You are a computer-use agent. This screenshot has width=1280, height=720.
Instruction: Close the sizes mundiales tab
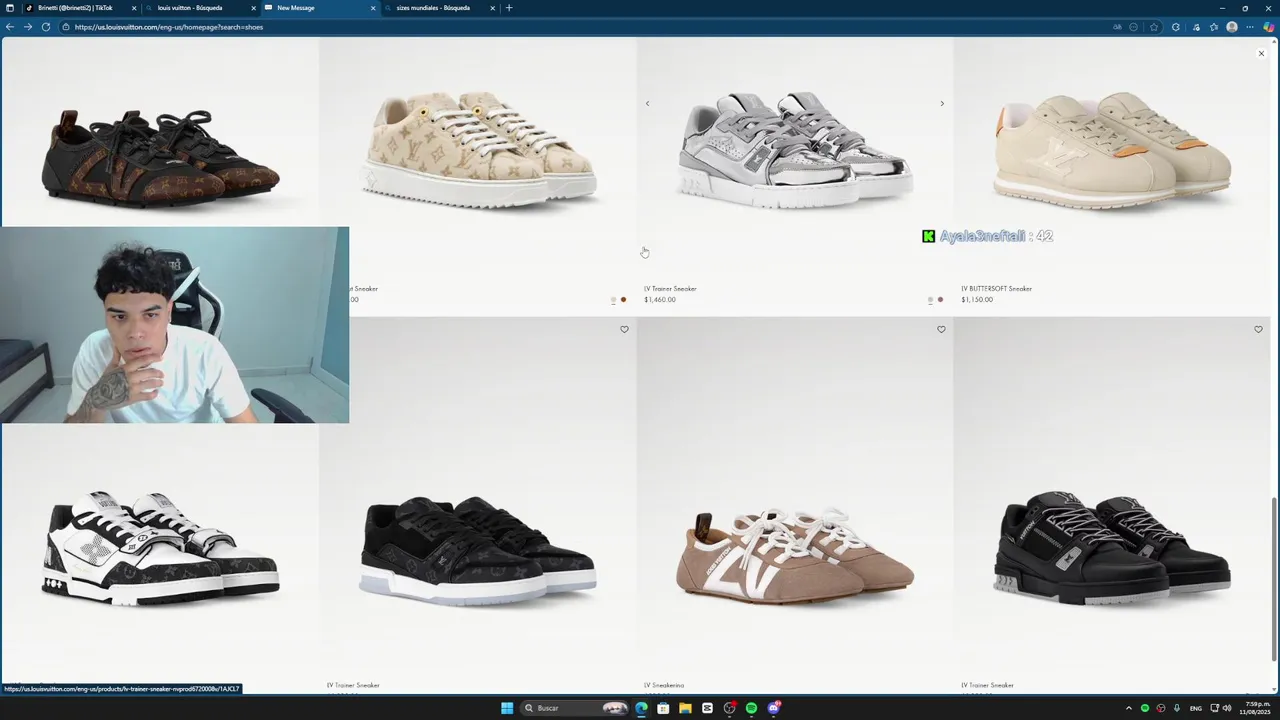(492, 8)
